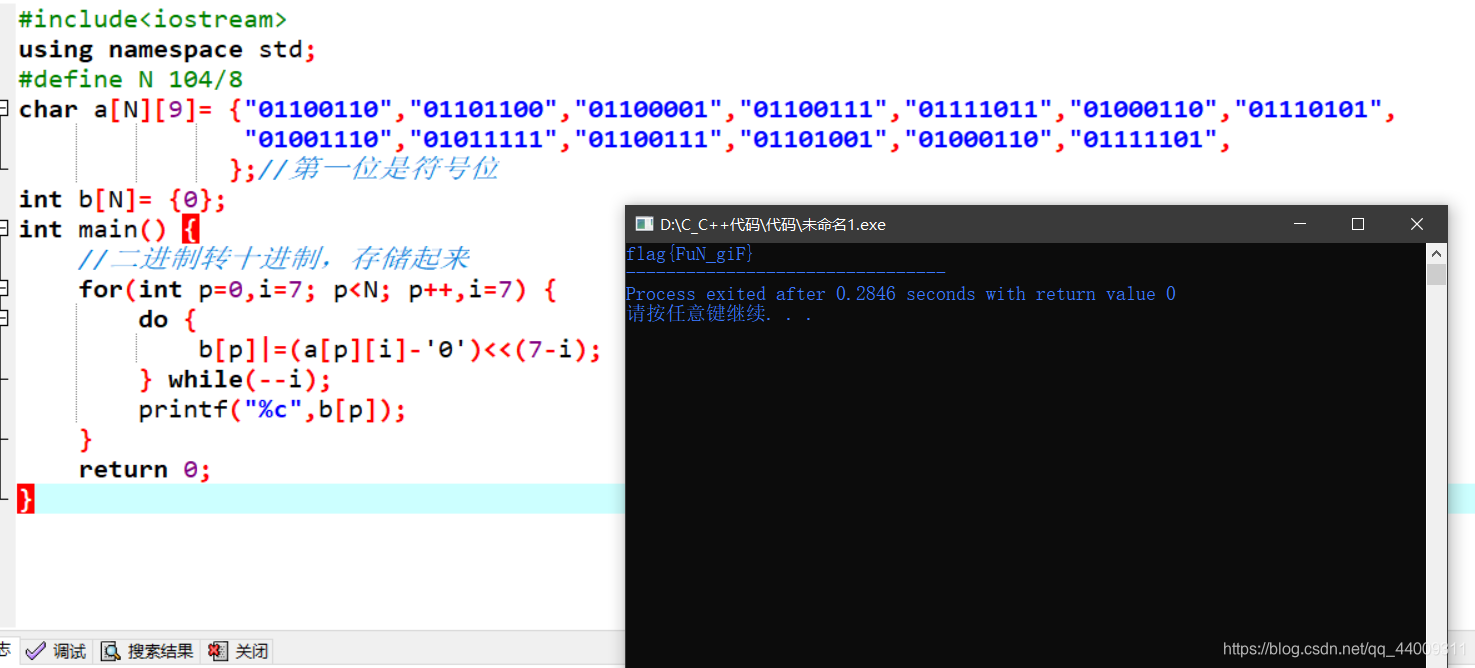Click the string "01100110" in the array
Image resolution: width=1475 pixels, height=668 pixels.
(x=318, y=109)
